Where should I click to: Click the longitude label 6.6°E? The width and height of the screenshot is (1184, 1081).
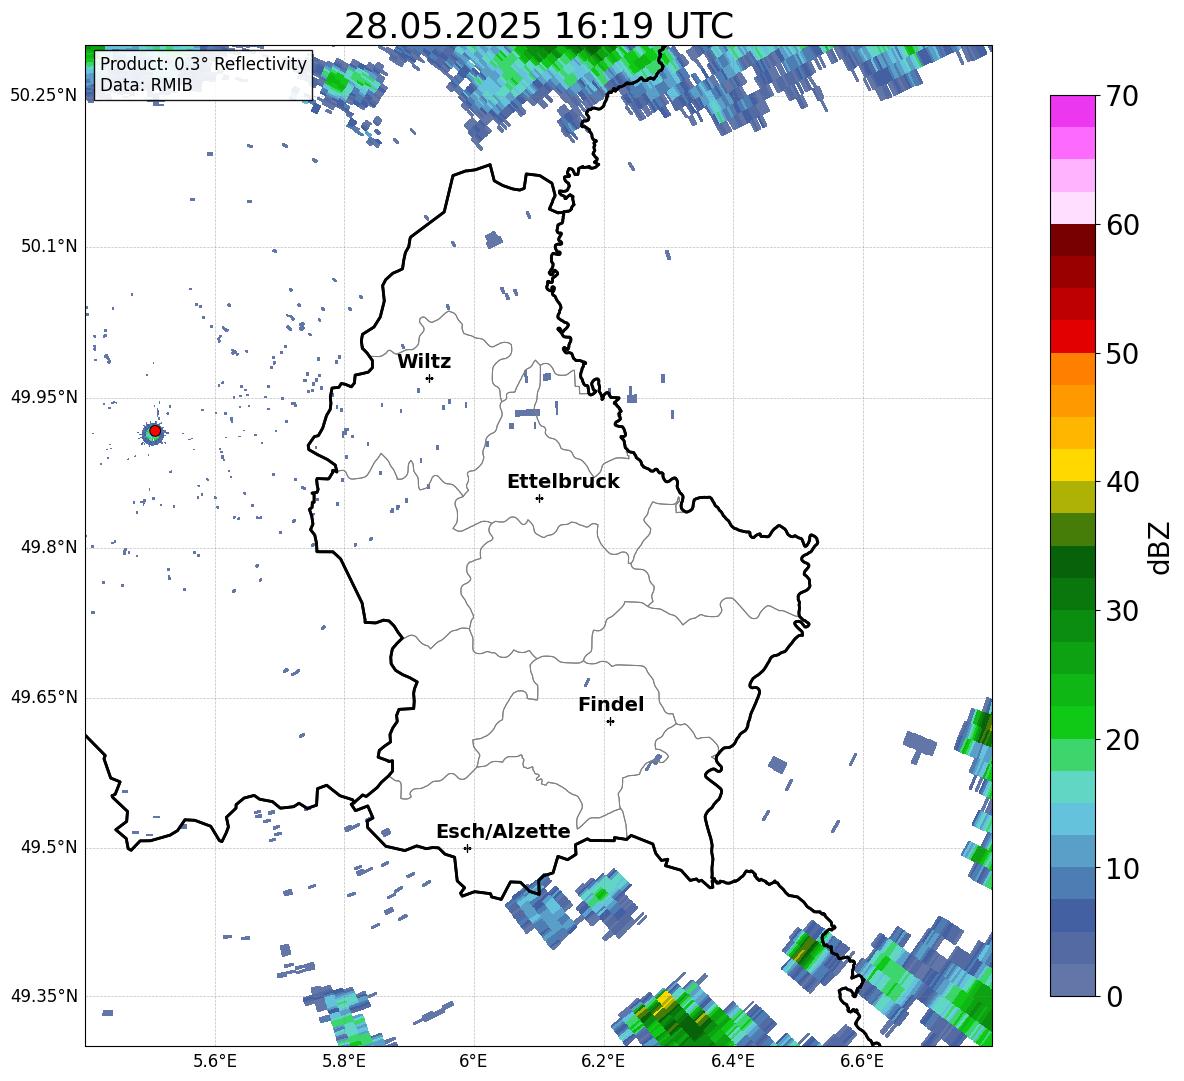(862, 1061)
